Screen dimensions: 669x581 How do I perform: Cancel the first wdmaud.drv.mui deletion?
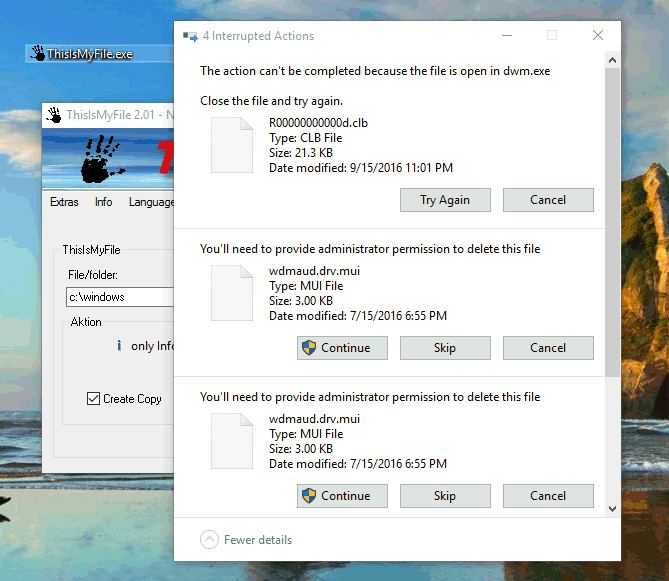pyautogui.click(x=548, y=348)
